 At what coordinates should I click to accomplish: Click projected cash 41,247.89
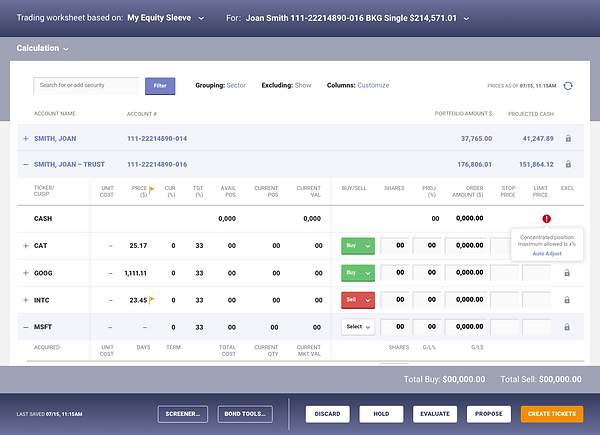click(538, 138)
